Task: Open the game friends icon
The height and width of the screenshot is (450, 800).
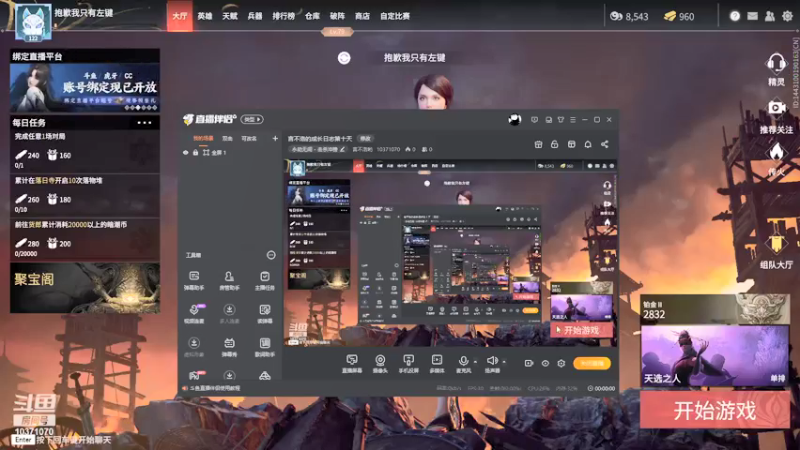Action: click(770, 16)
